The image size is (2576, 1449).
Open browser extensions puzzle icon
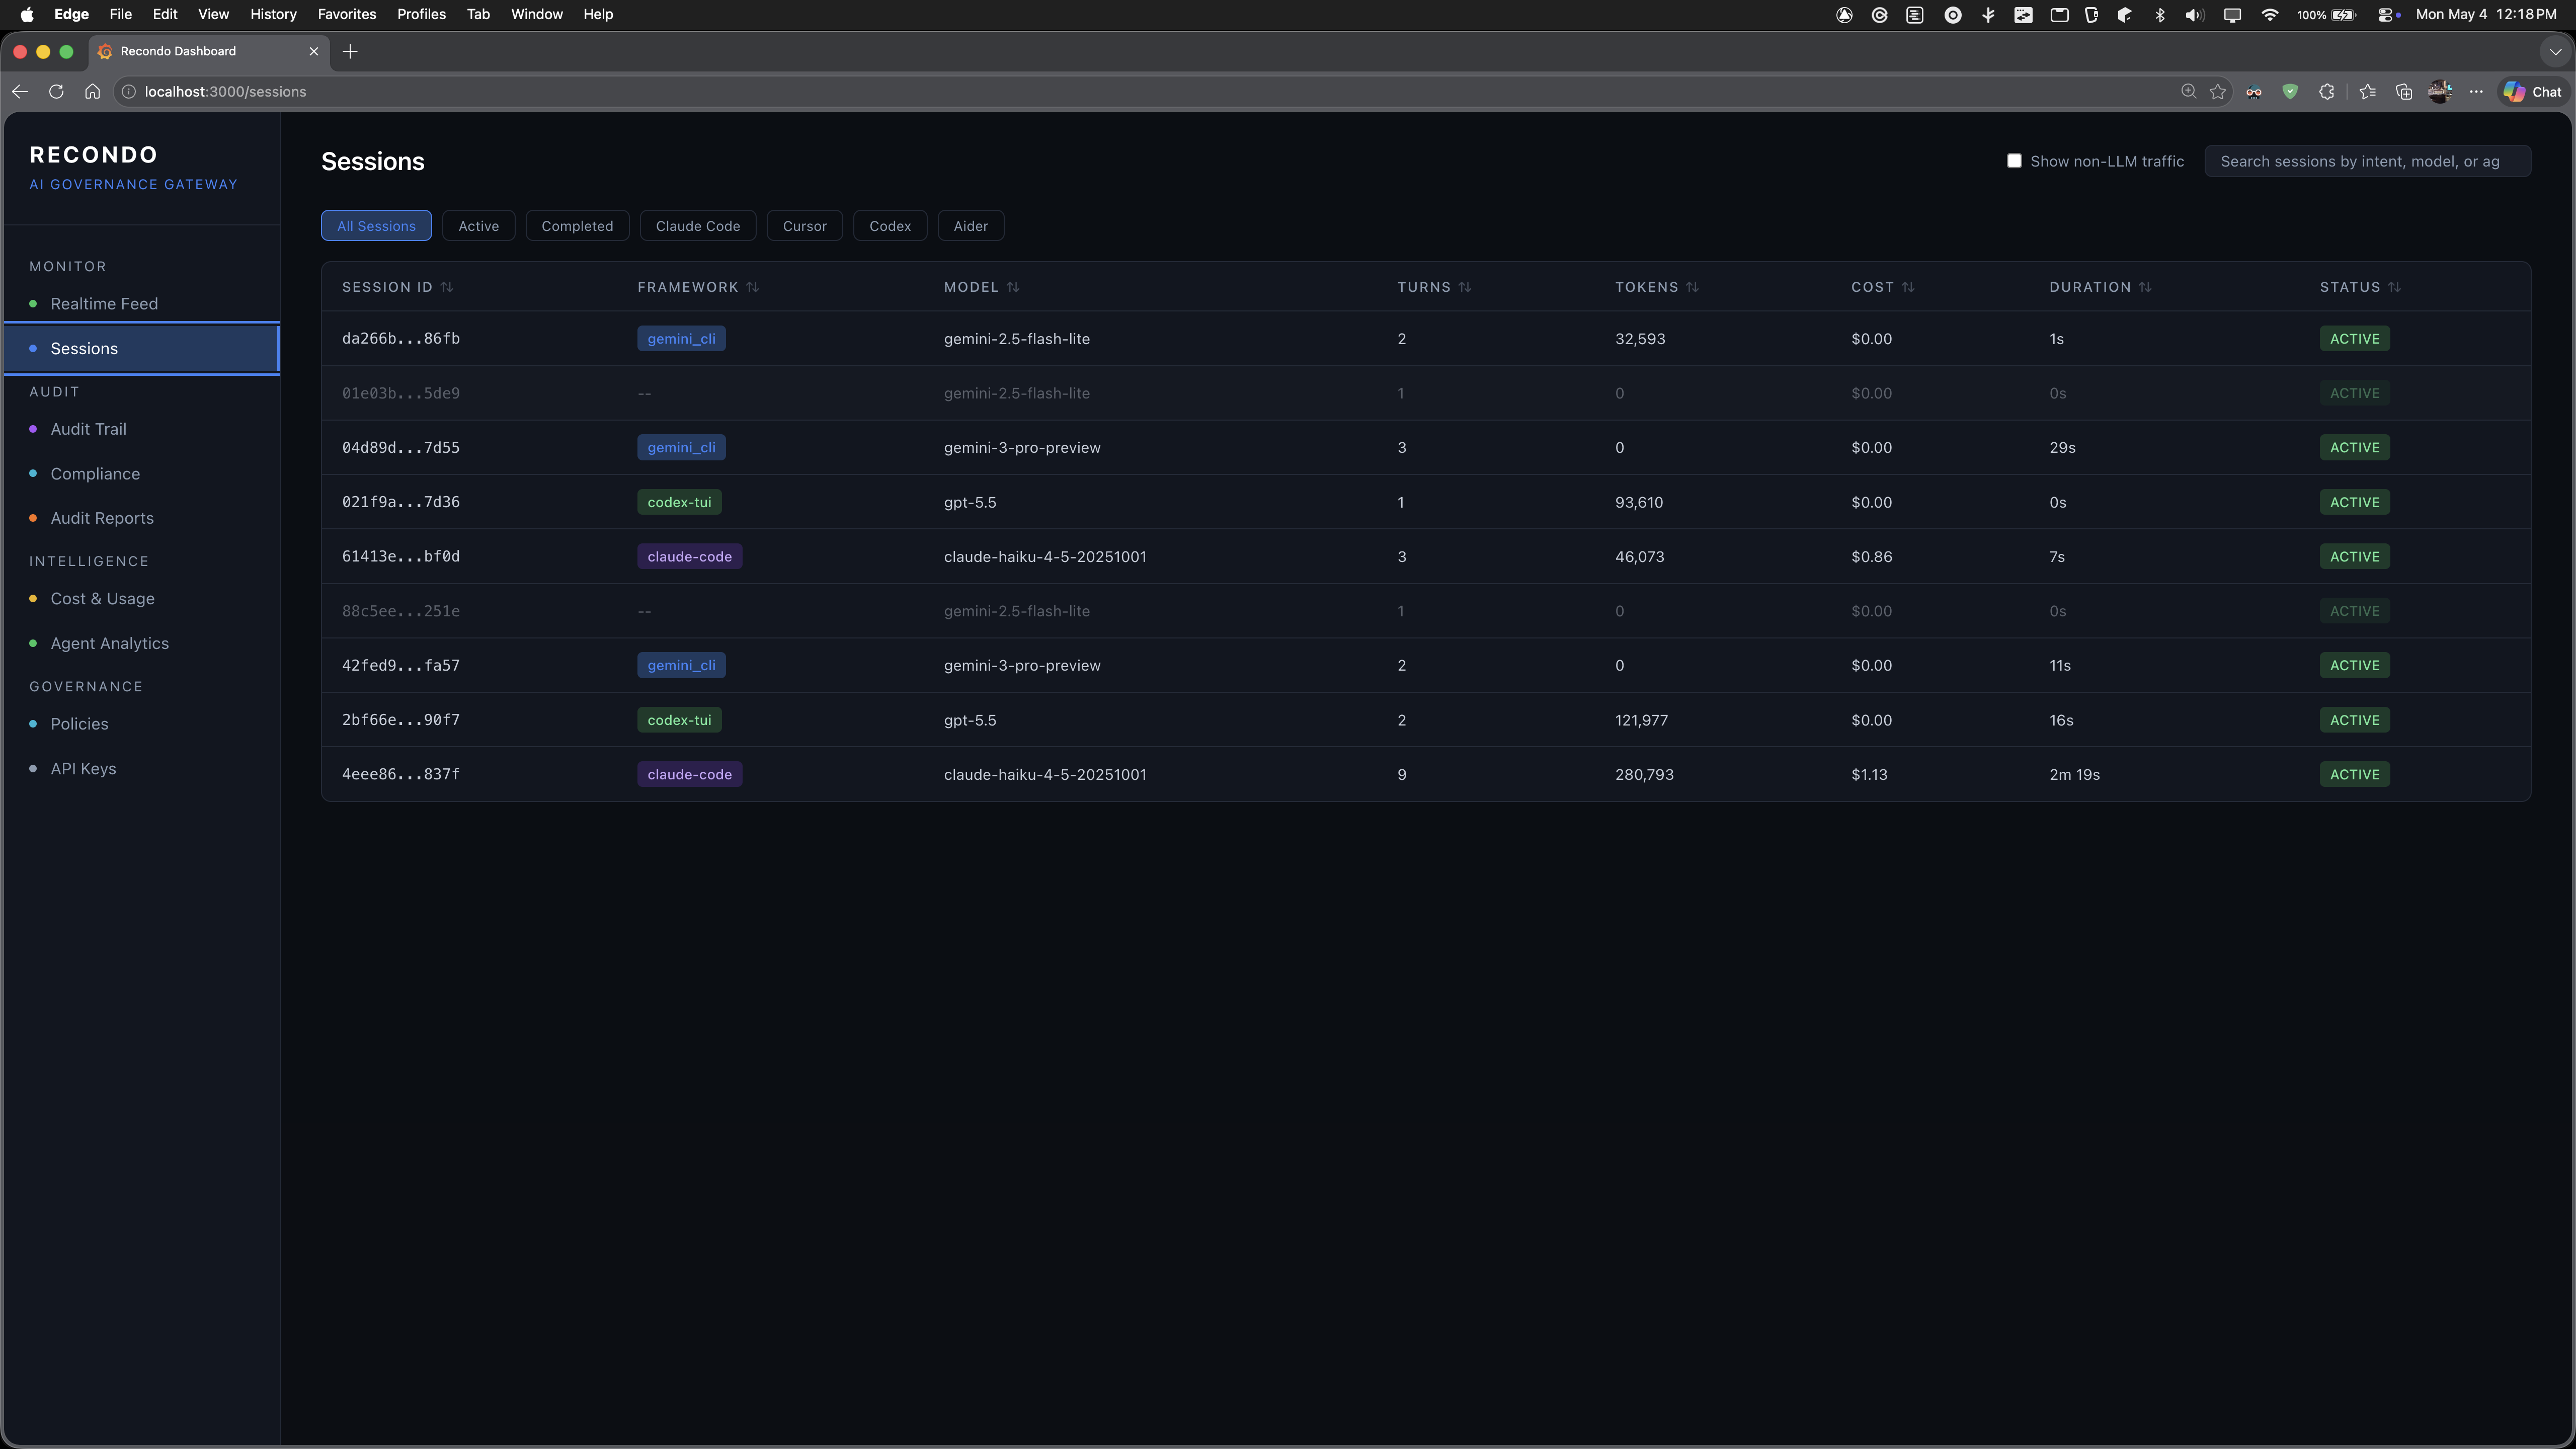[2327, 91]
